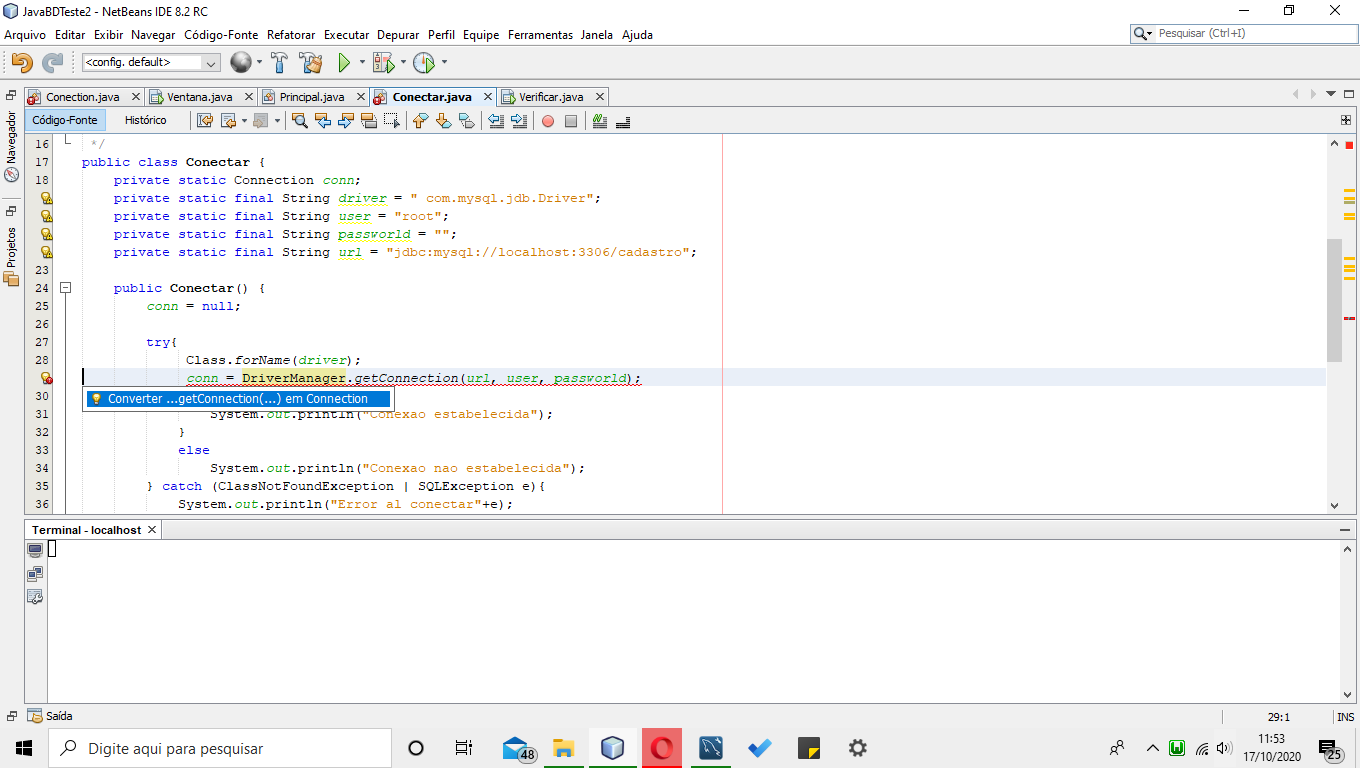Click the magnifier Find Selection icon

(x=299, y=121)
